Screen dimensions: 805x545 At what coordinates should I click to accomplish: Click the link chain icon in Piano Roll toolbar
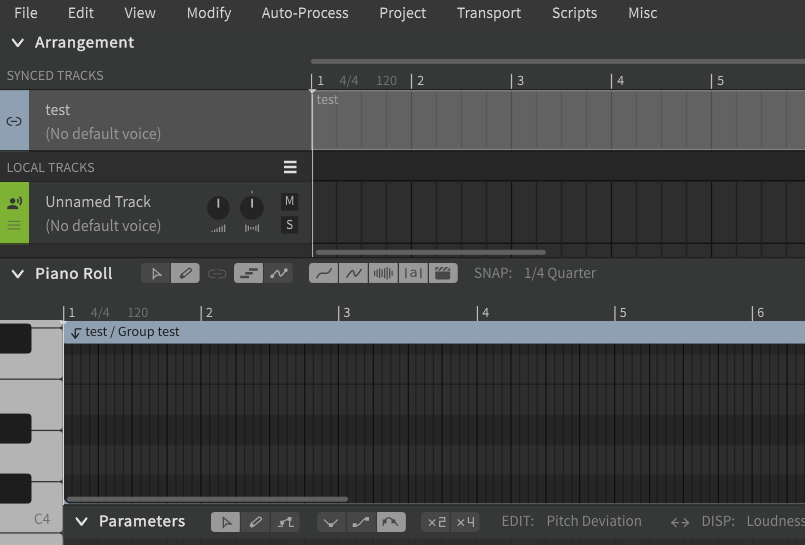[x=217, y=274]
